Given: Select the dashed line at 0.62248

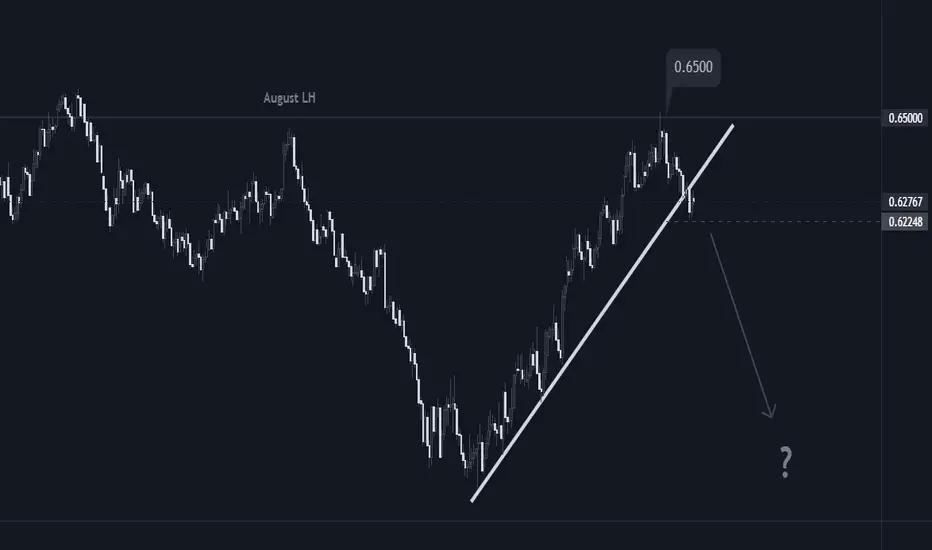Looking at the screenshot, I should 774,221.
